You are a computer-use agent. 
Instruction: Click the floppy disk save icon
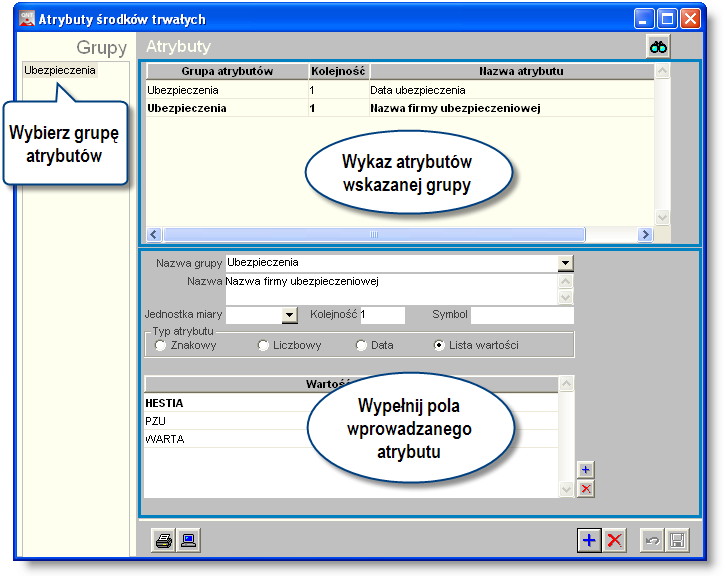677,540
